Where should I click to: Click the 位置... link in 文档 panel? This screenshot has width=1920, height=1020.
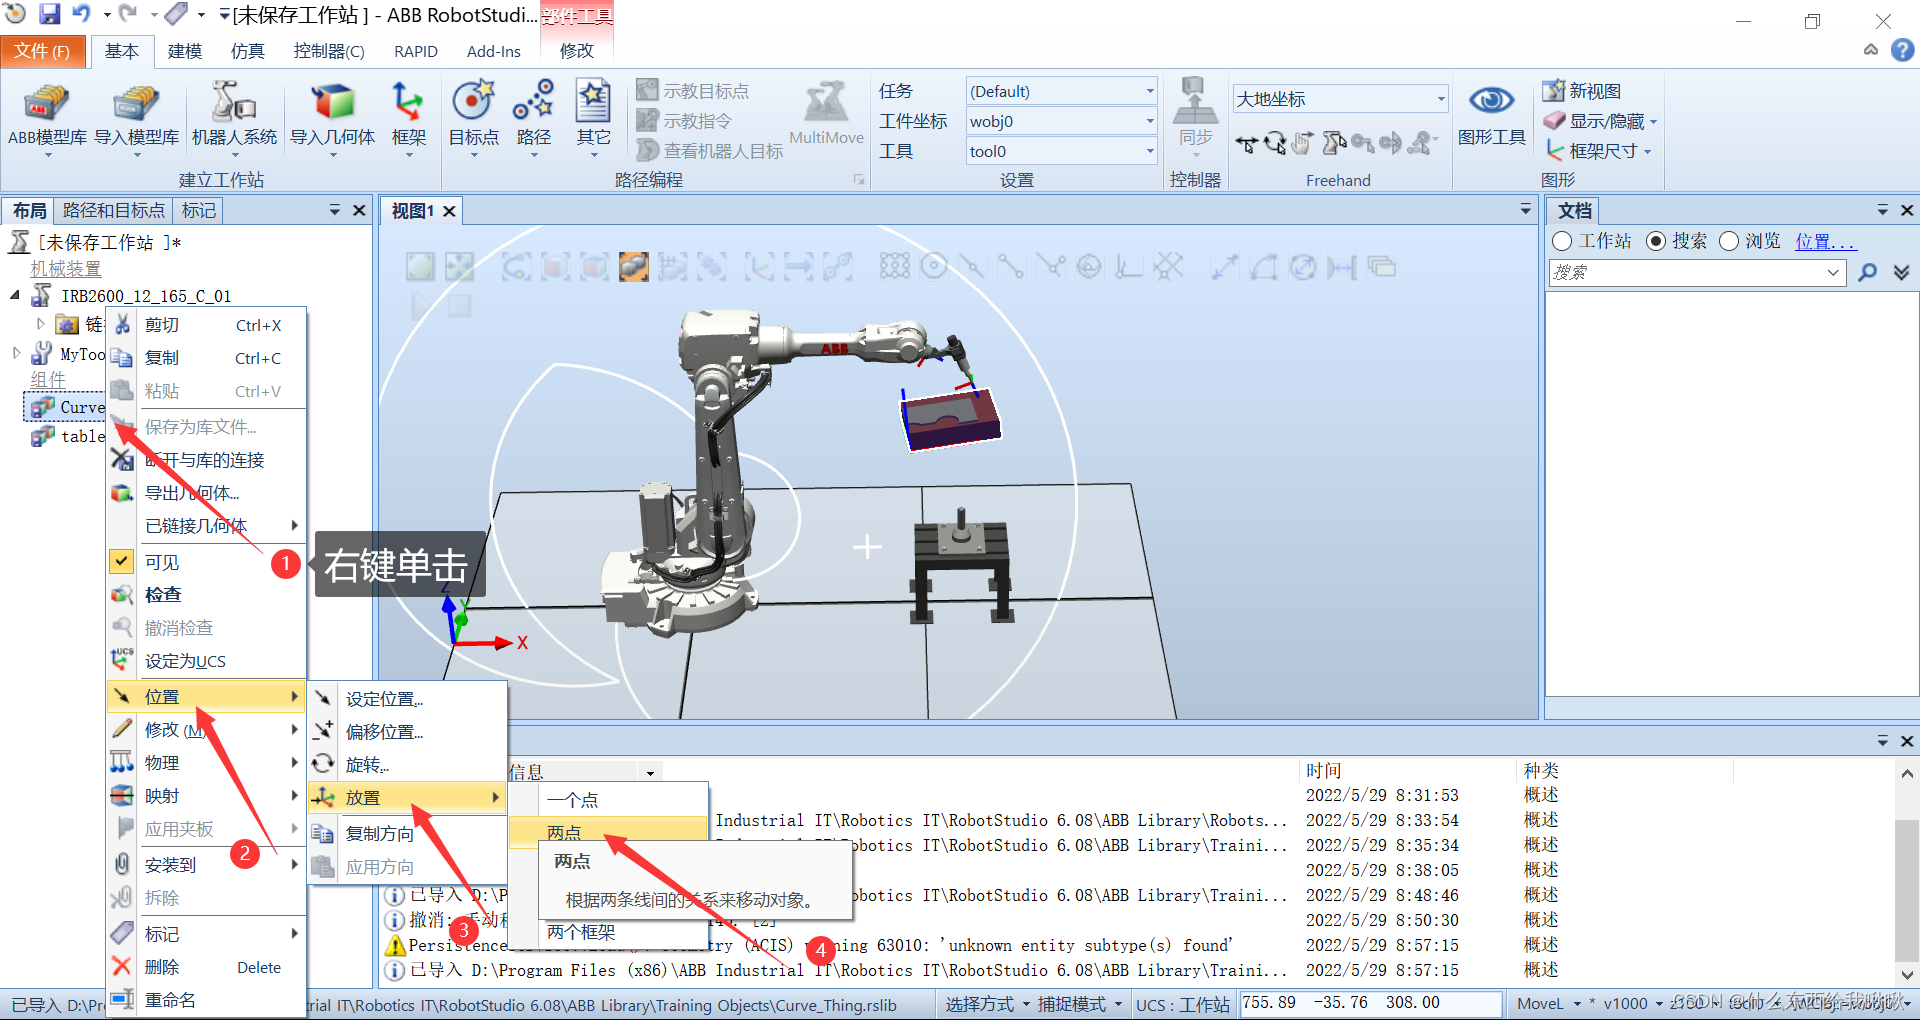coord(1825,241)
